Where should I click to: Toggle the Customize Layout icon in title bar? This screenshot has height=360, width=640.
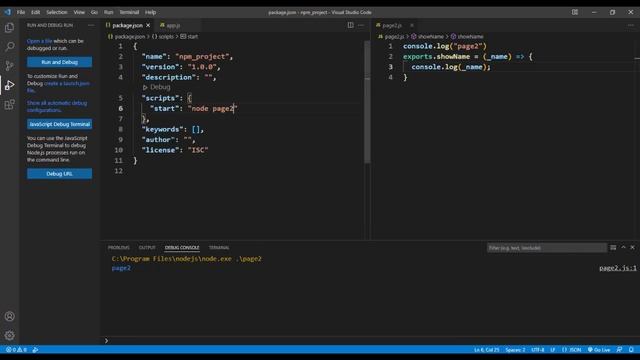pyautogui.click(x=575, y=12)
